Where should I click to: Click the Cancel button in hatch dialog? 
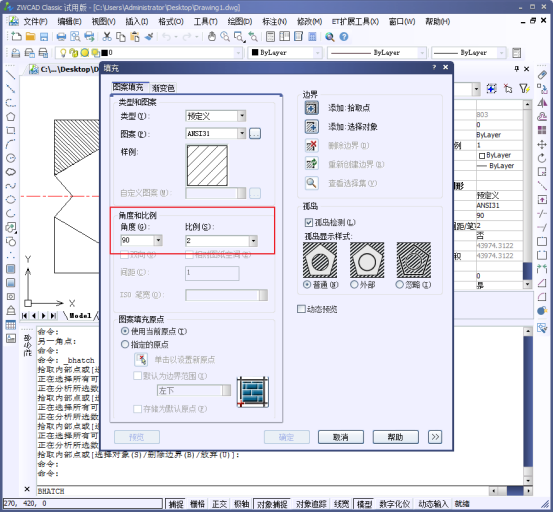(x=341, y=437)
